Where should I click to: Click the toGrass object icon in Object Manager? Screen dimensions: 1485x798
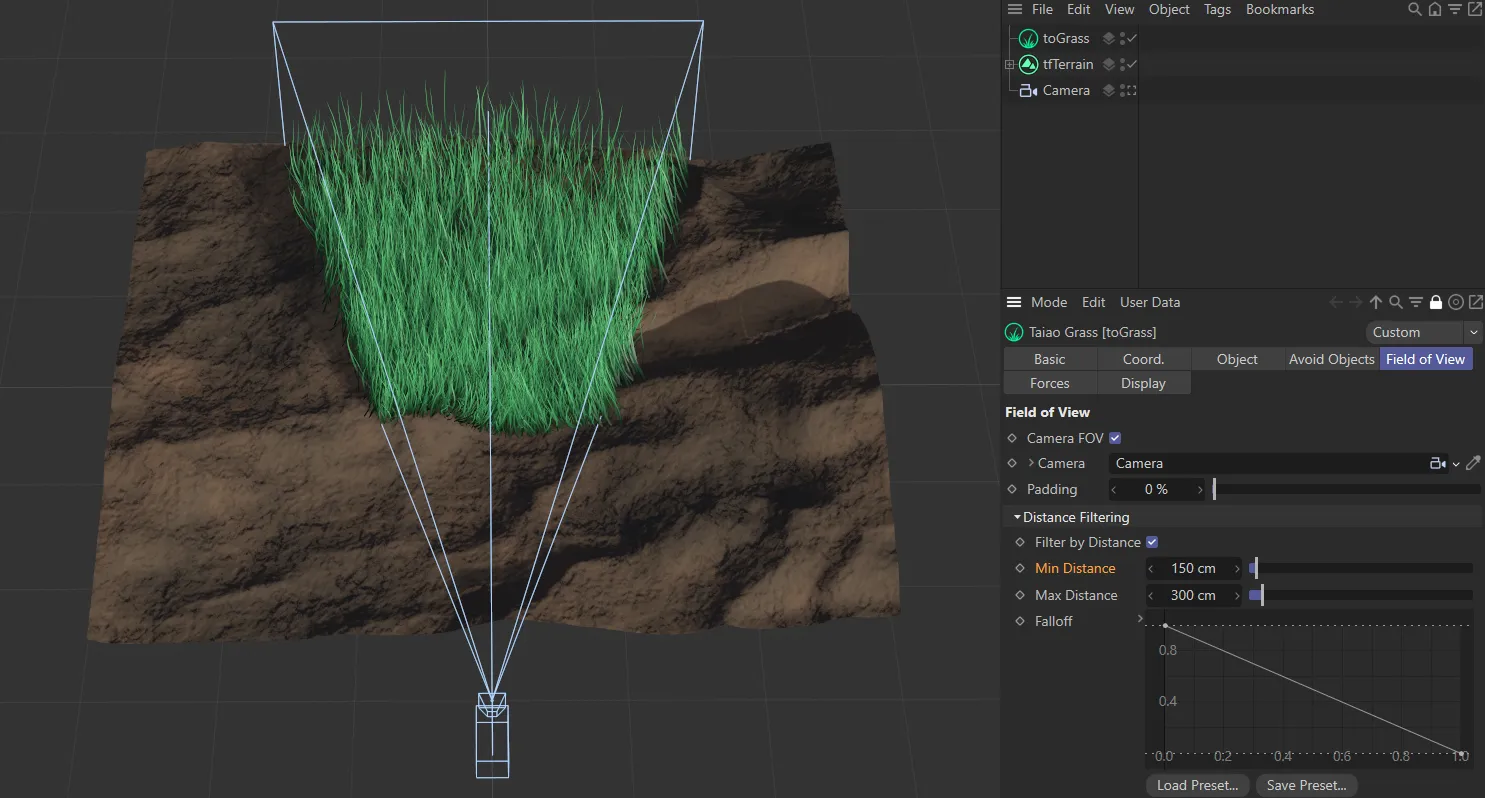tap(1028, 39)
